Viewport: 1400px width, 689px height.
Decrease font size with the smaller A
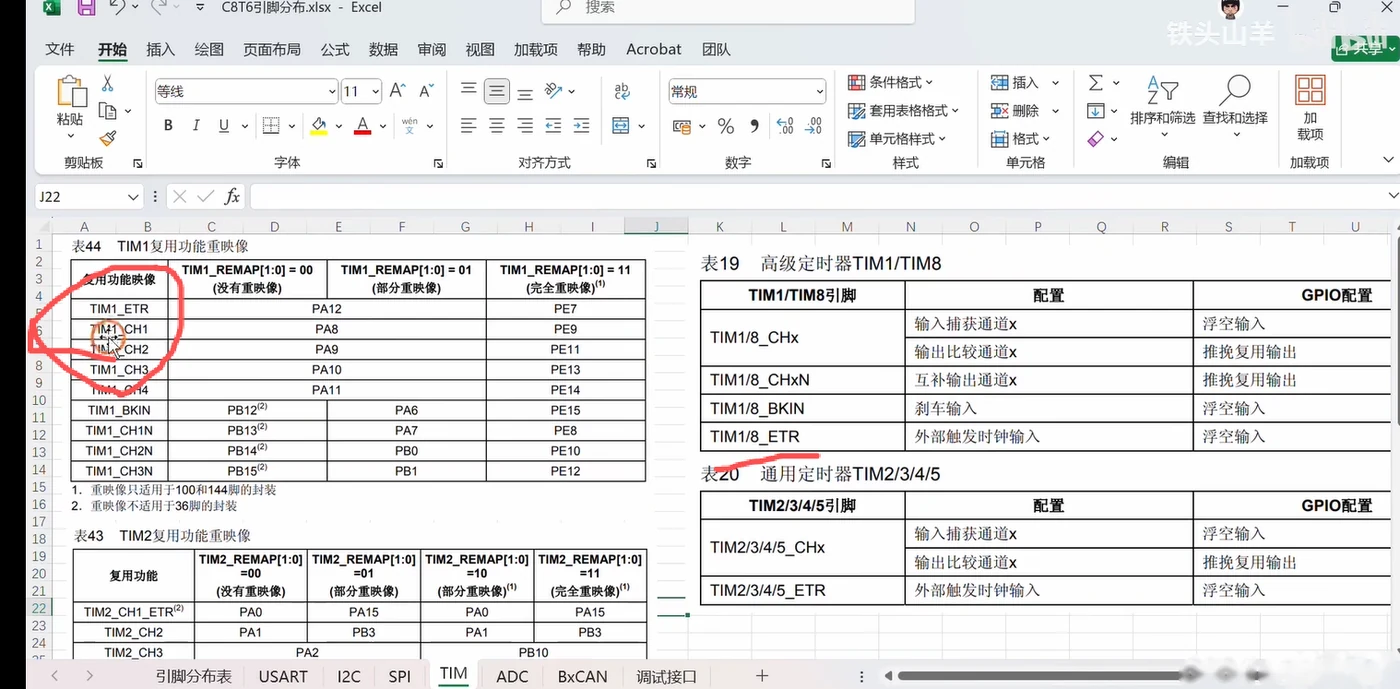click(426, 91)
